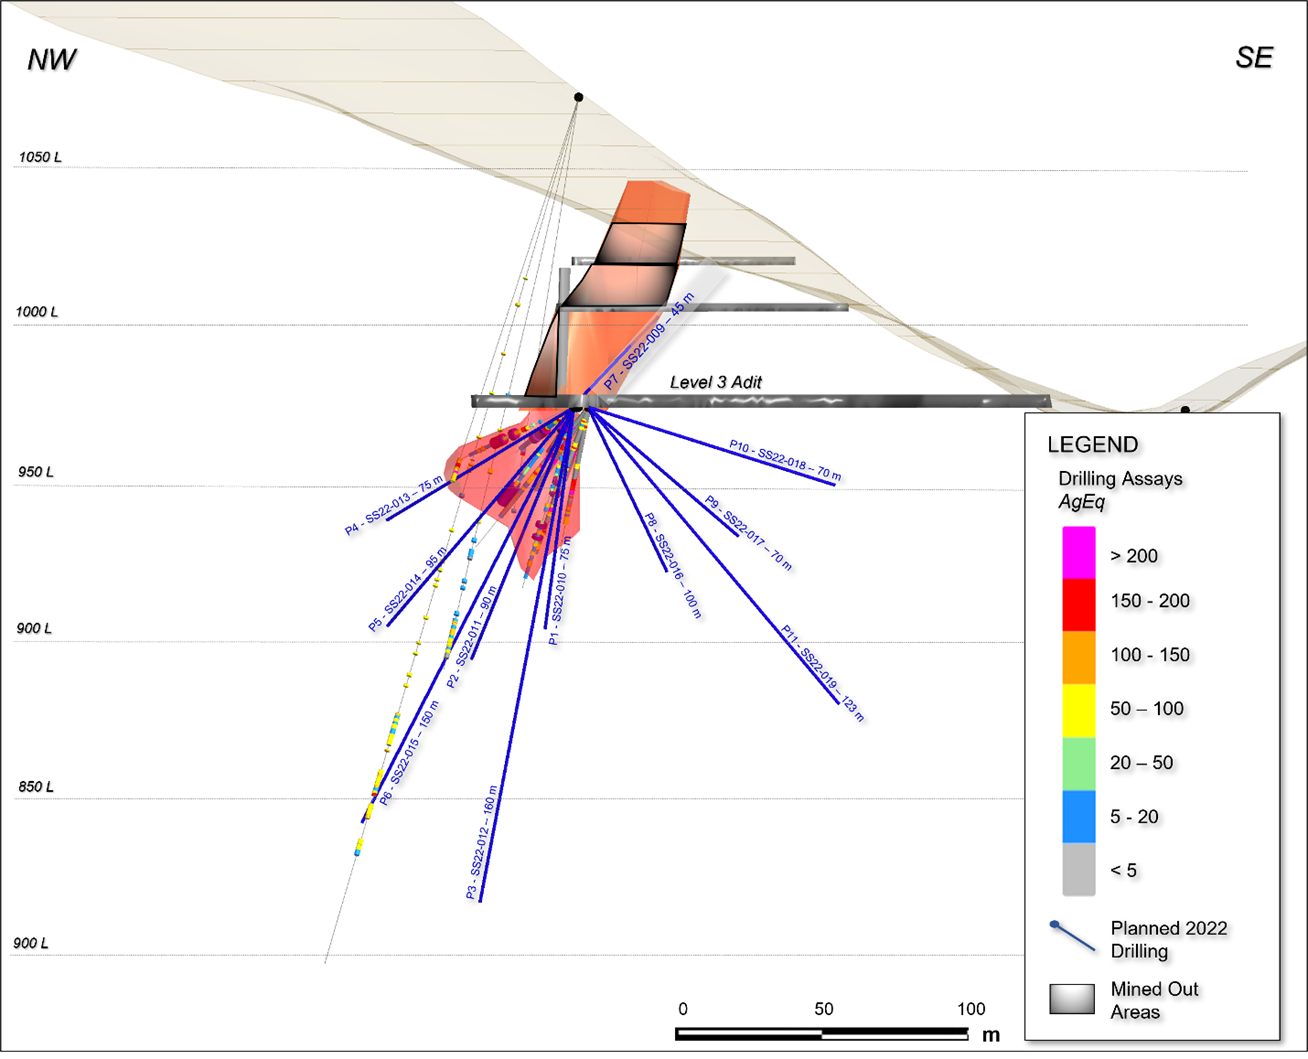Select the P10 - SS22-018 drill hole label

785,461
